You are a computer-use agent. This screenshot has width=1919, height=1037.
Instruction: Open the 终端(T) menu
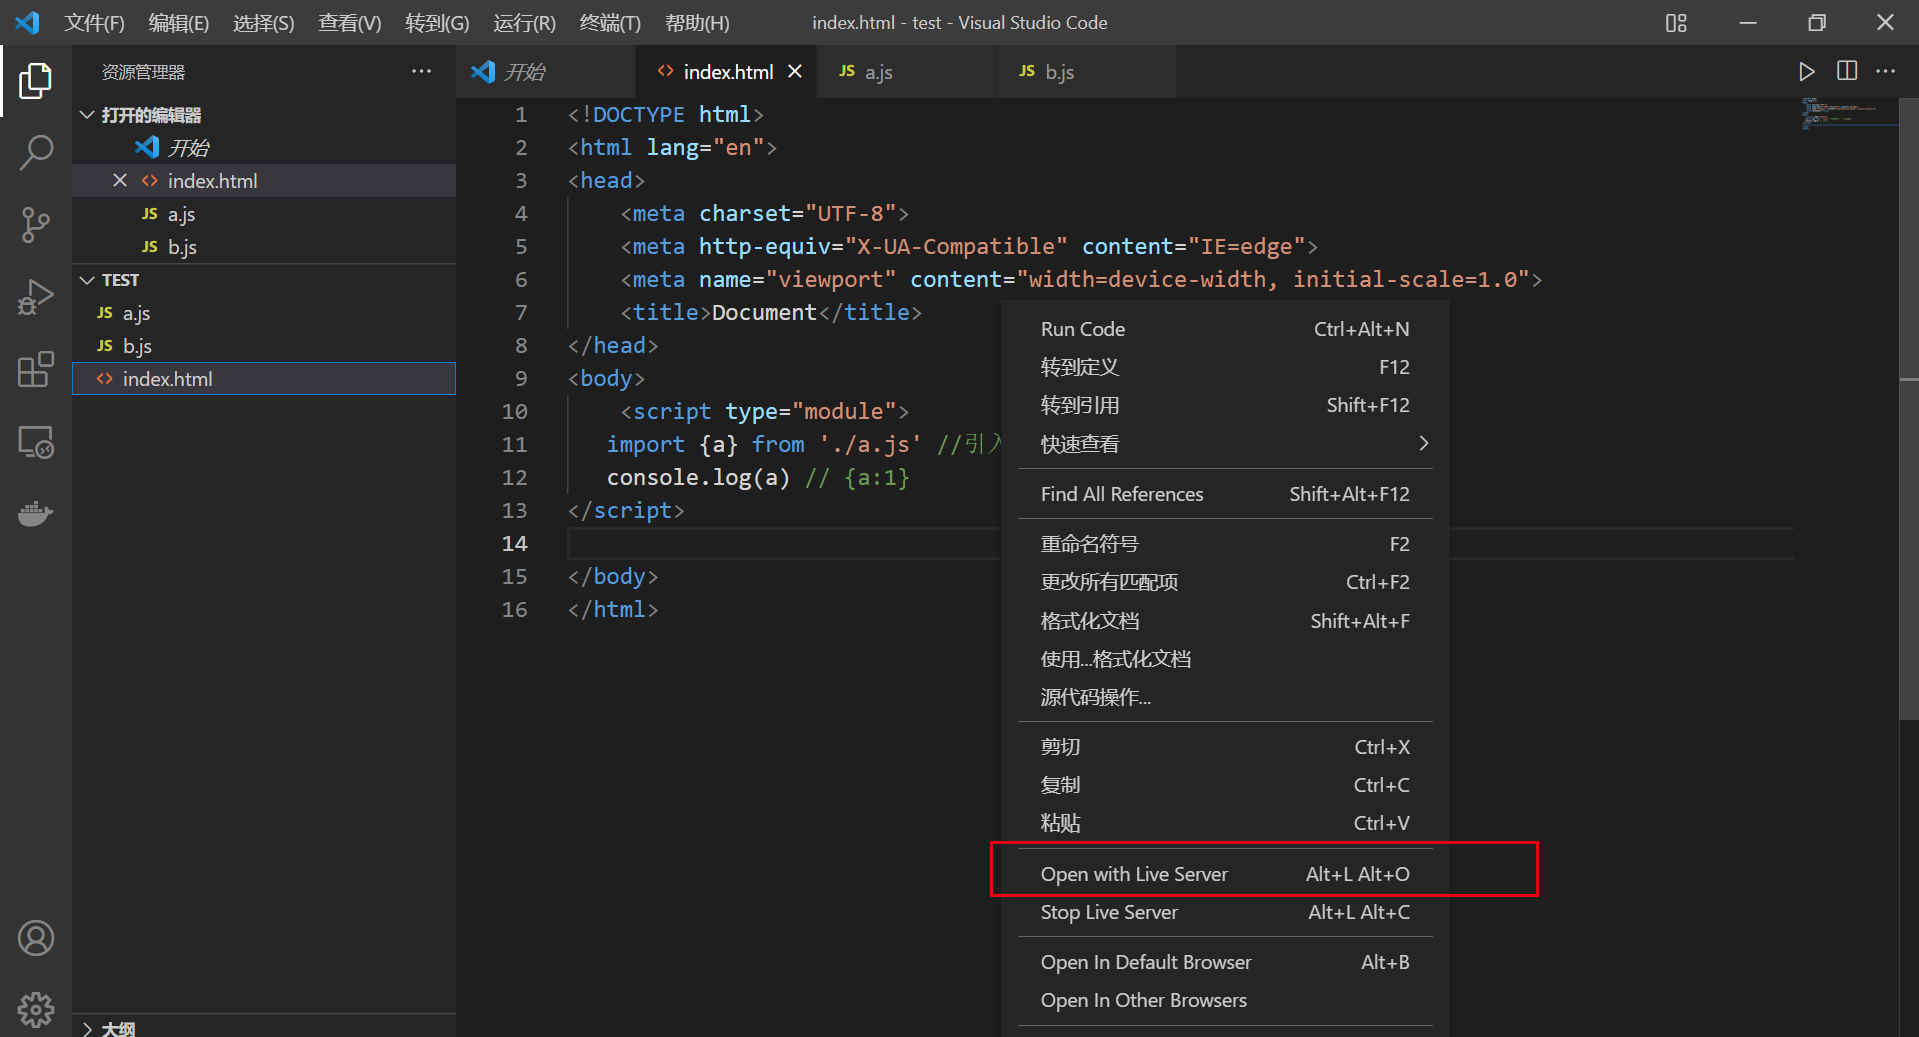(609, 22)
